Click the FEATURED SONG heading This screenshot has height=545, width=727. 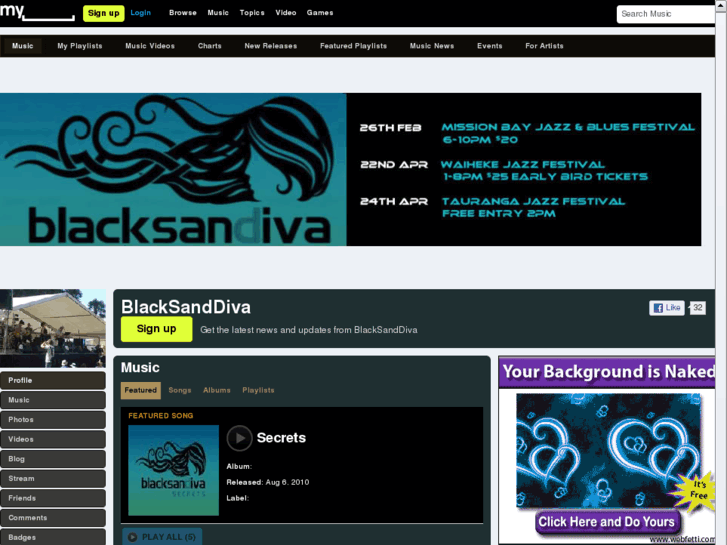(x=160, y=416)
